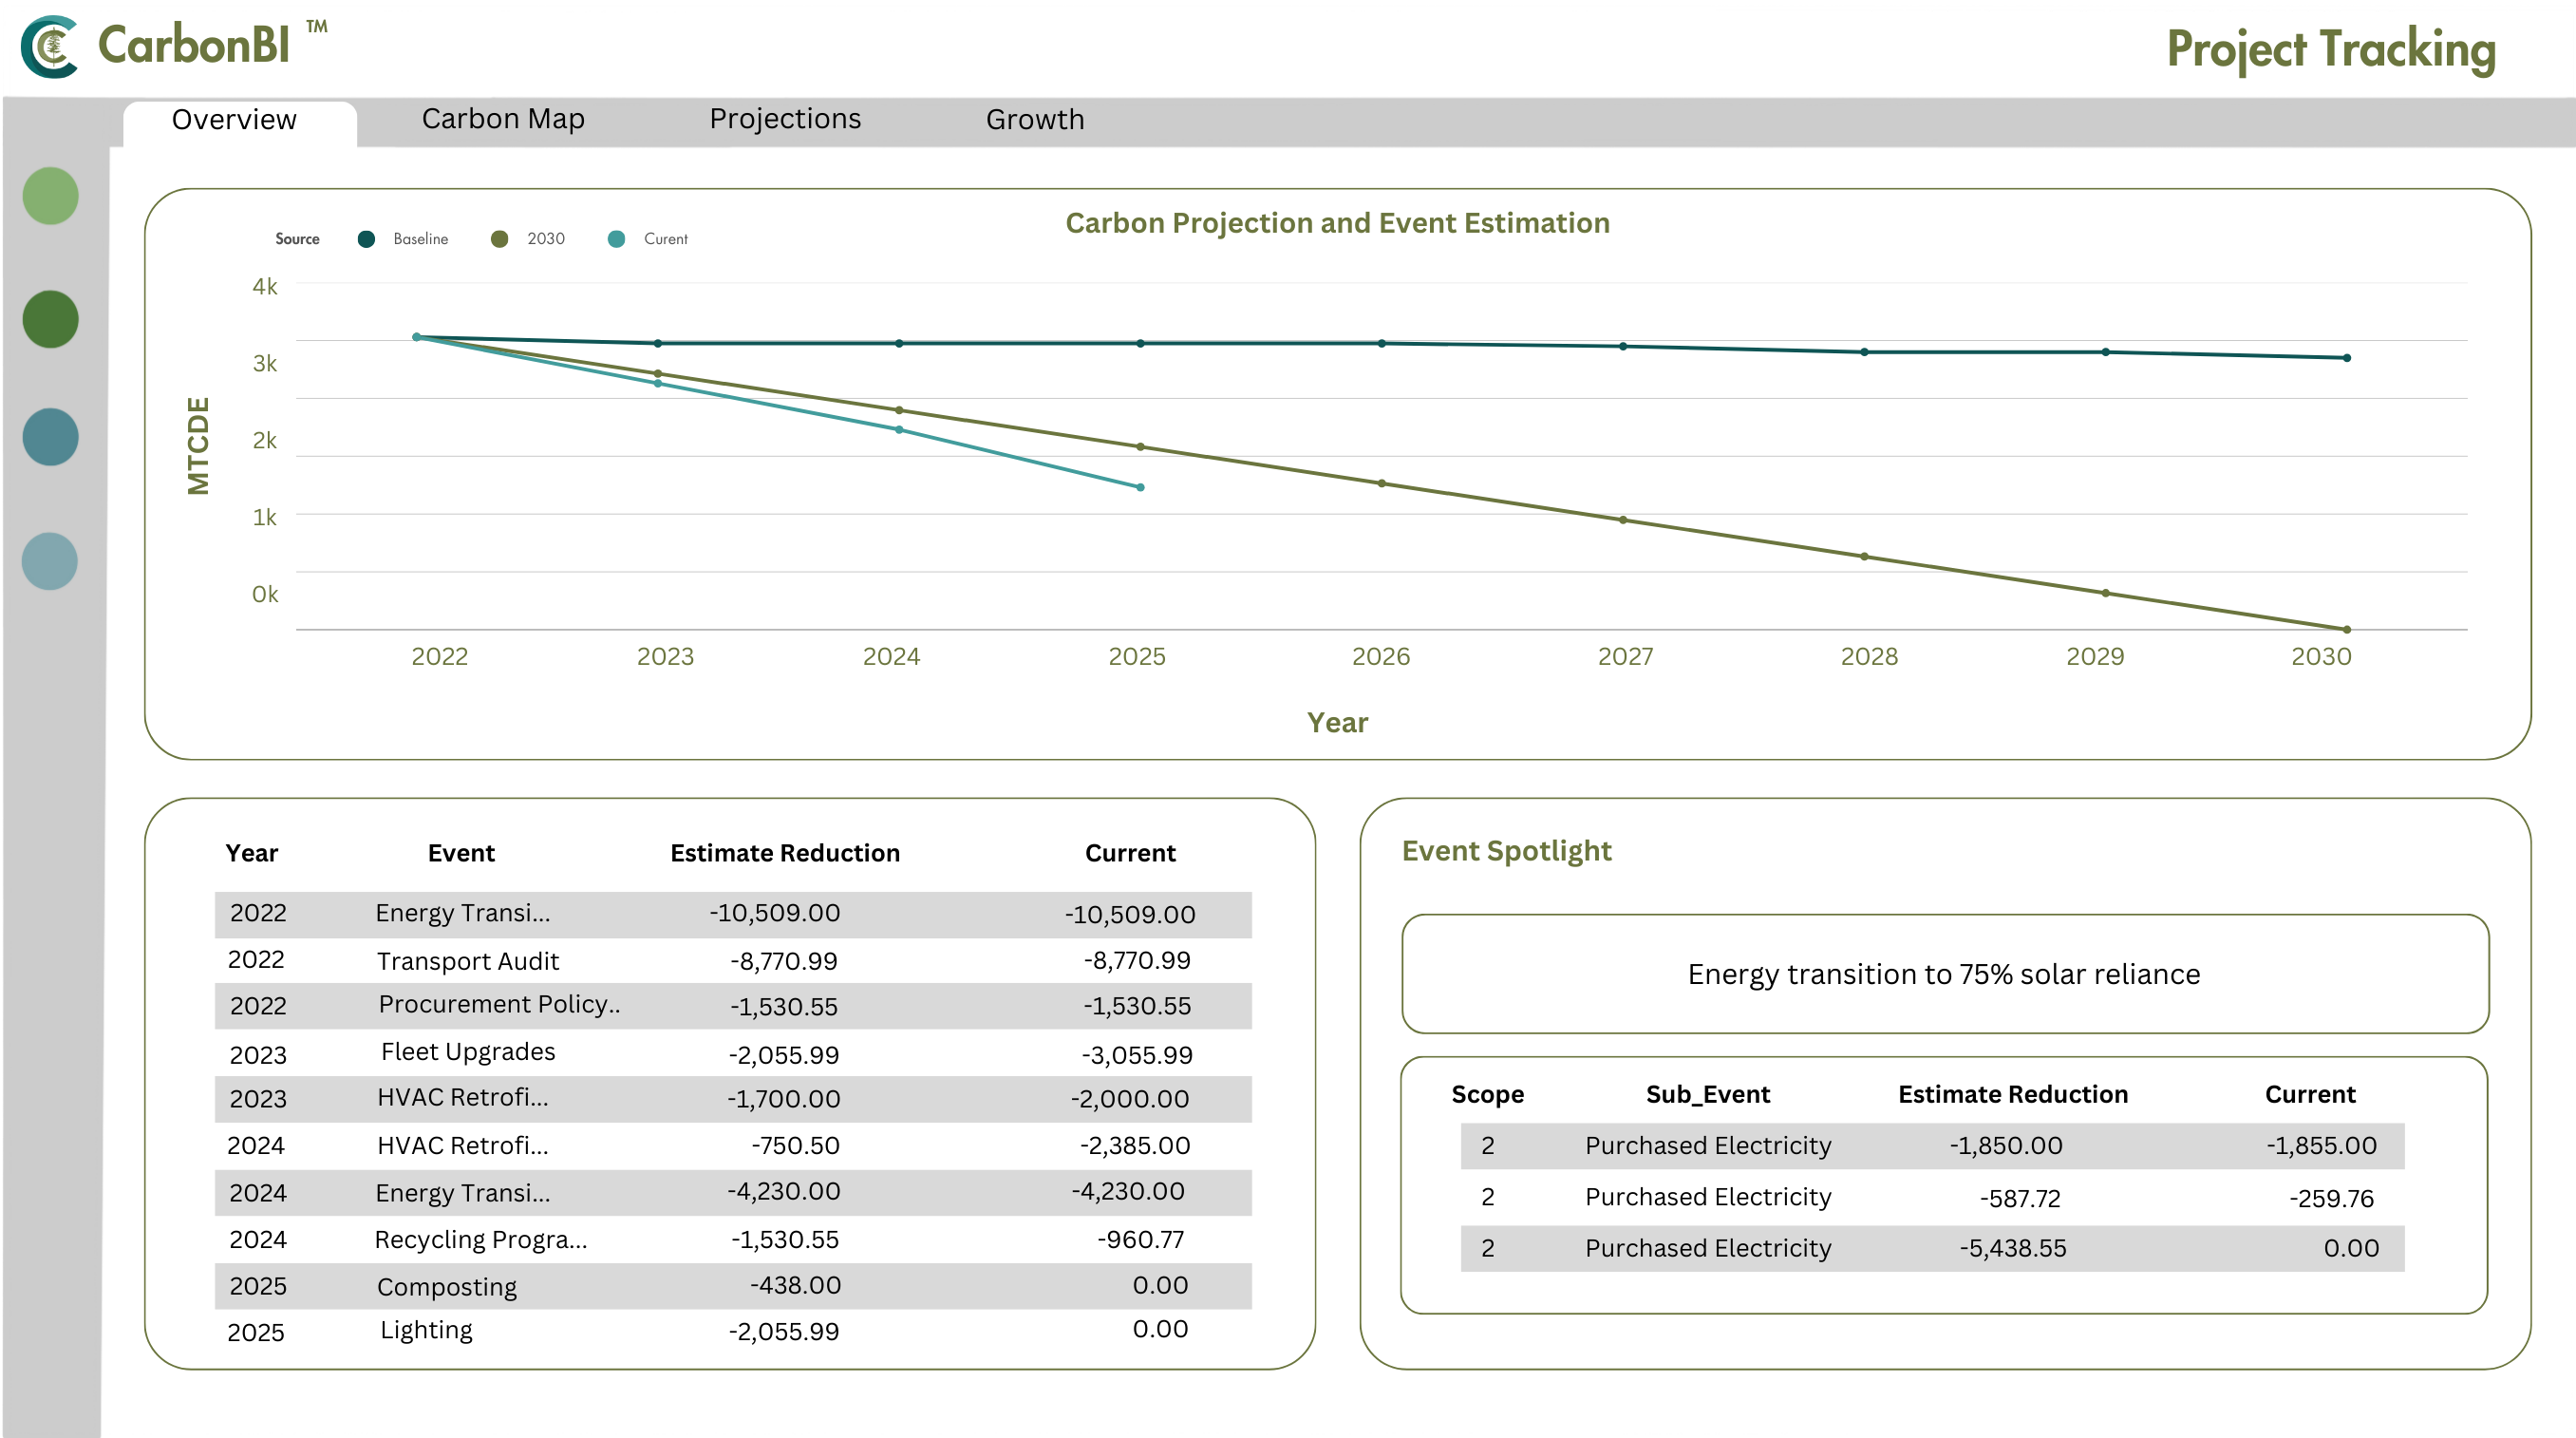Open the Carbon Map tab
Image resolution: width=2576 pixels, height=1438 pixels.
(x=503, y=119)
